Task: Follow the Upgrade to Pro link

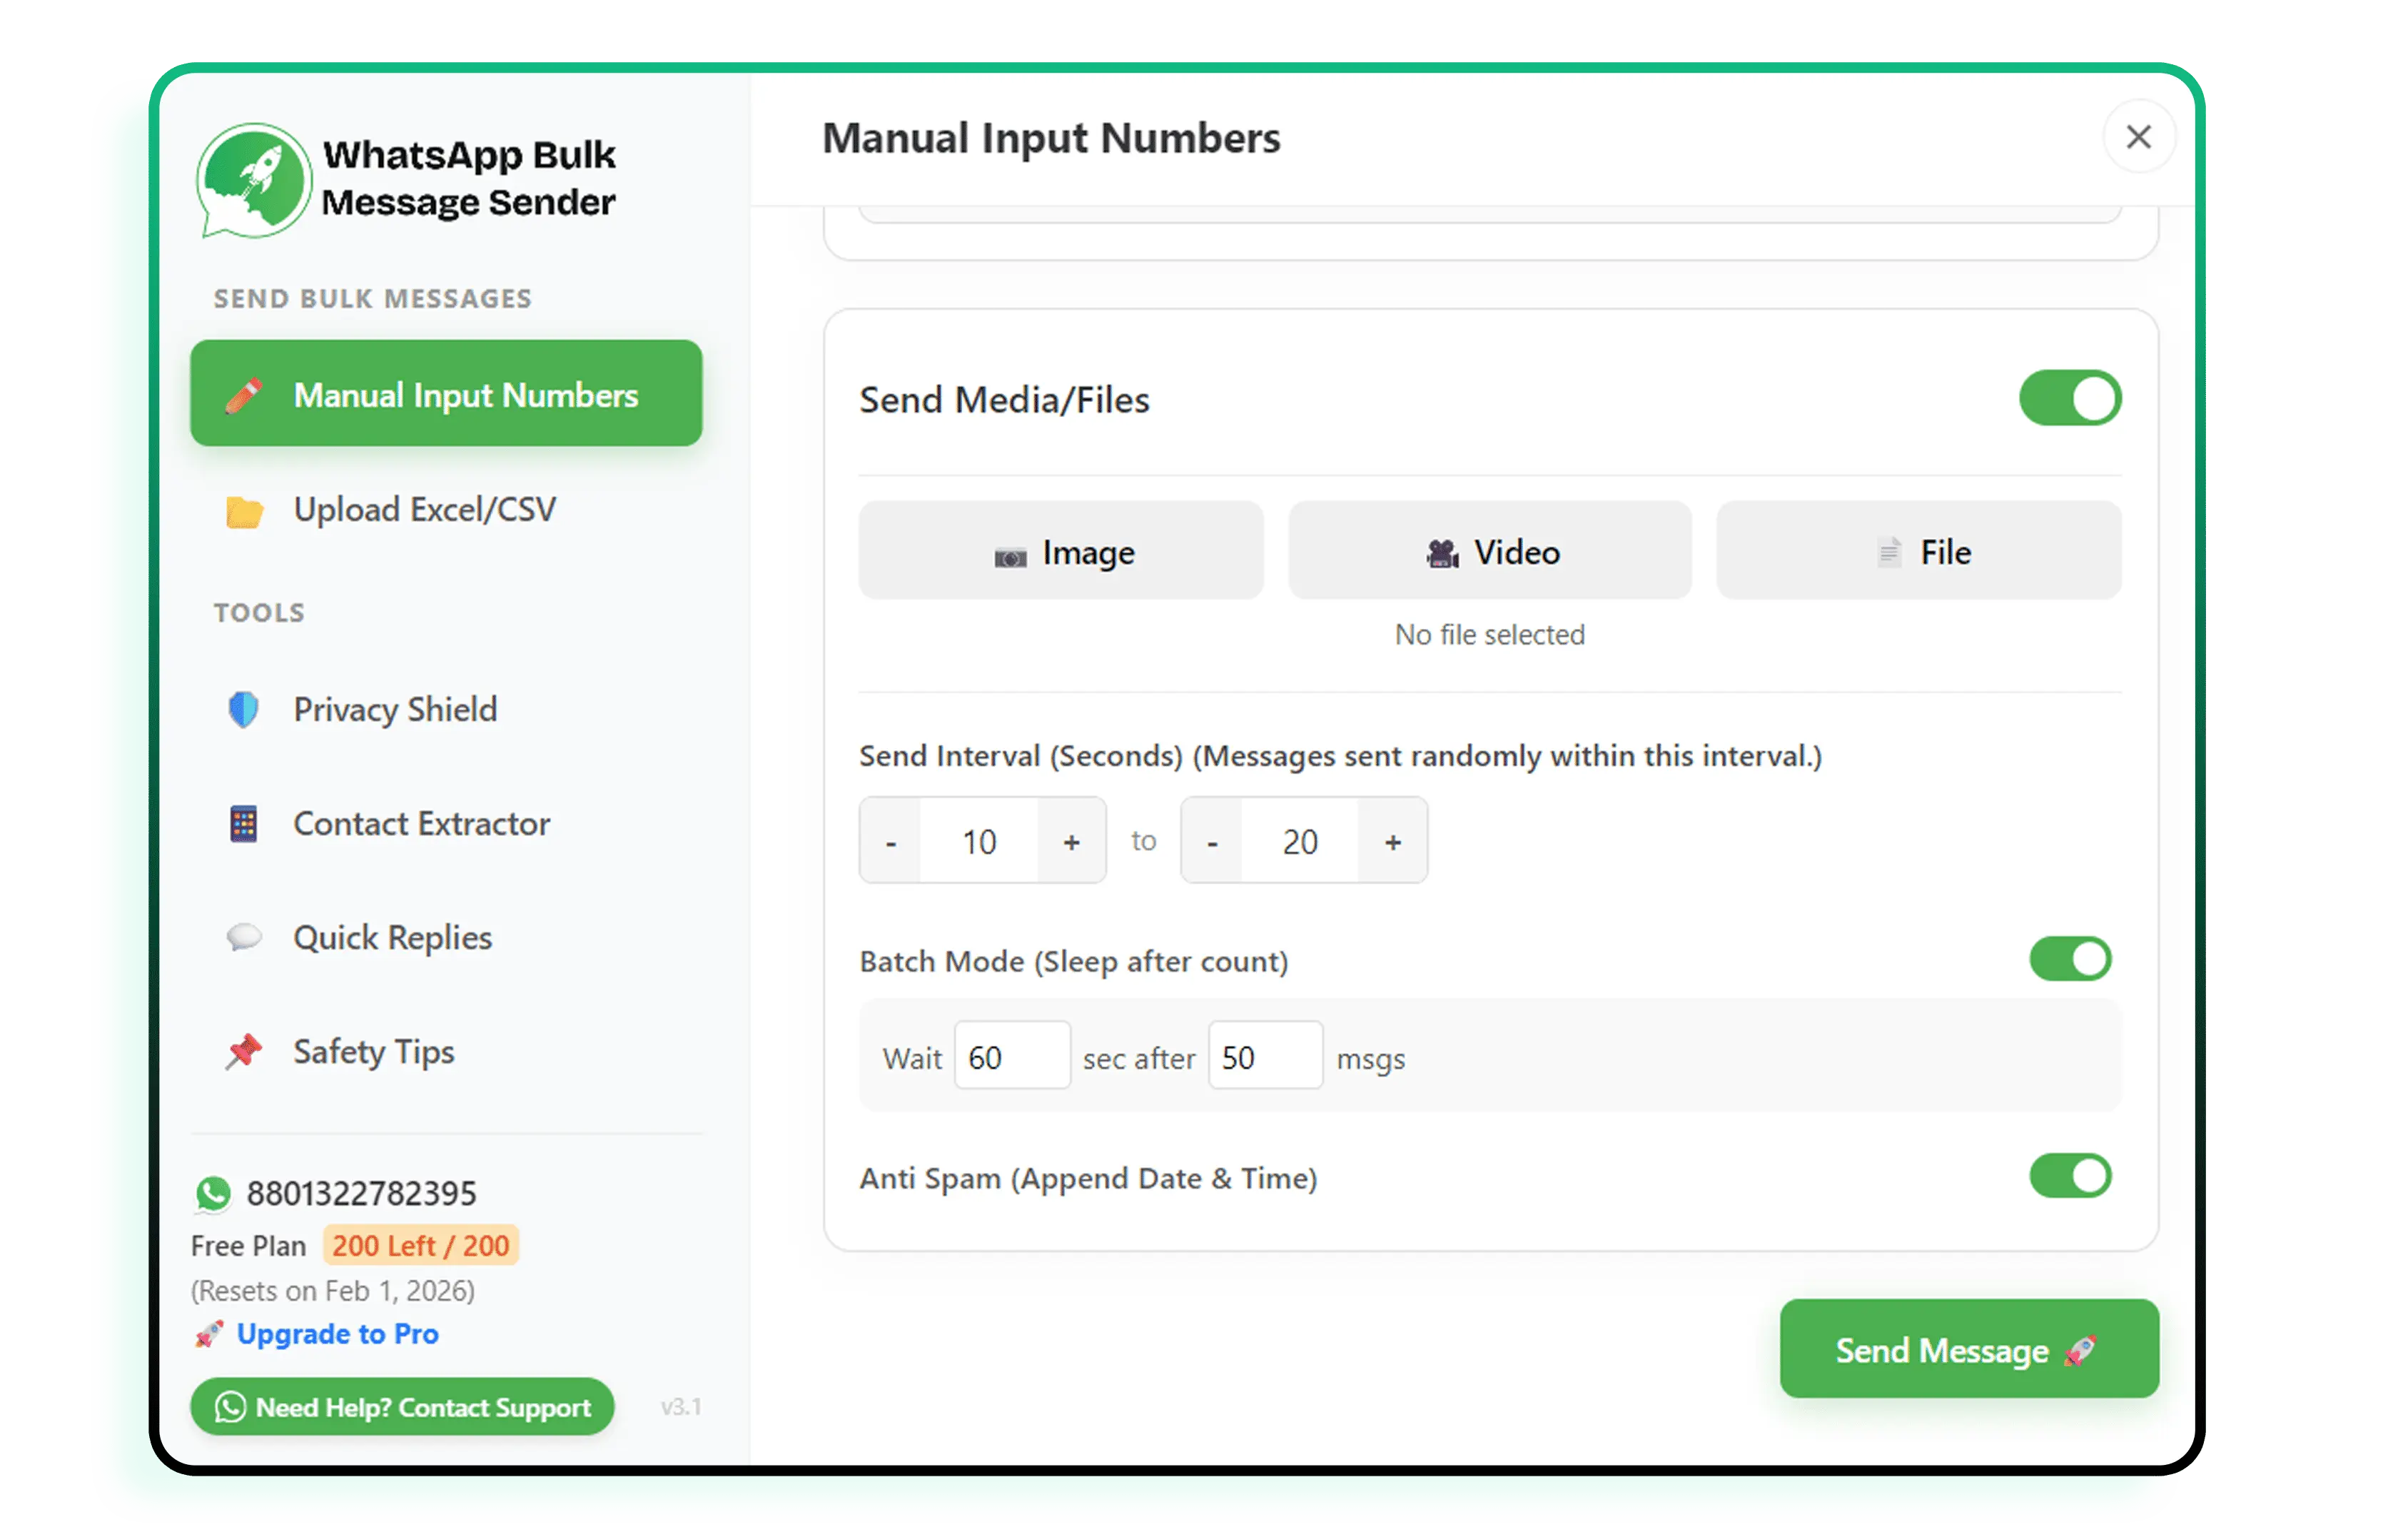Action: point(337,1334)
